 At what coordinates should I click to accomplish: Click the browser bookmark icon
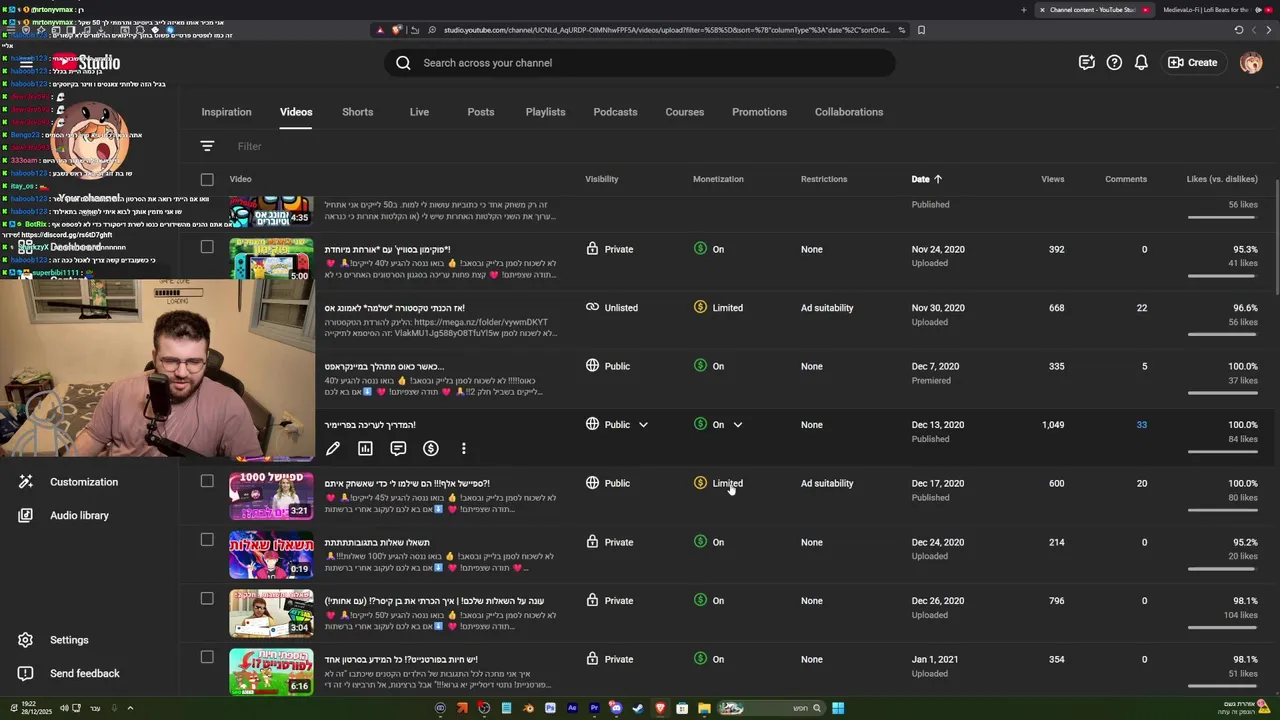point(921,30)
